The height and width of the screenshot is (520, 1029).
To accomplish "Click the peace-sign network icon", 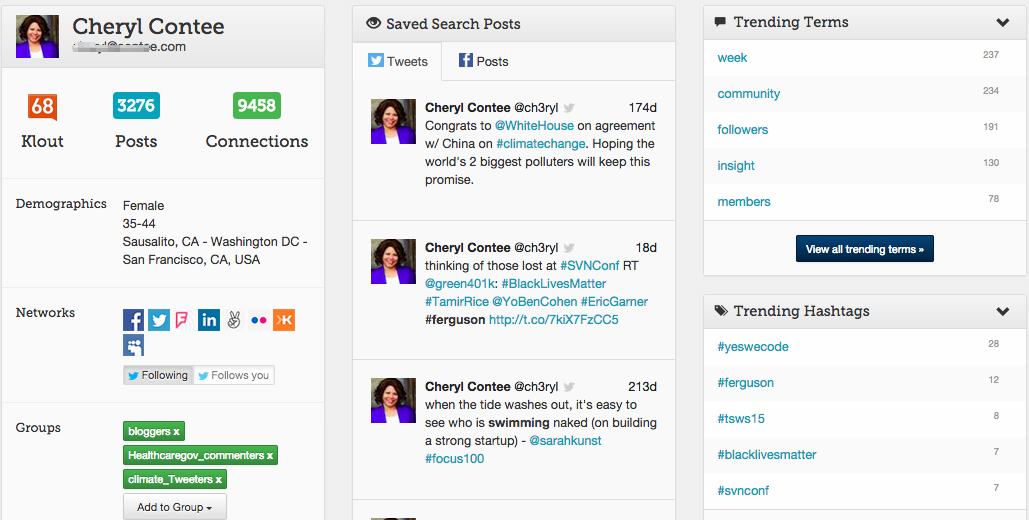I will coord(234,320).
